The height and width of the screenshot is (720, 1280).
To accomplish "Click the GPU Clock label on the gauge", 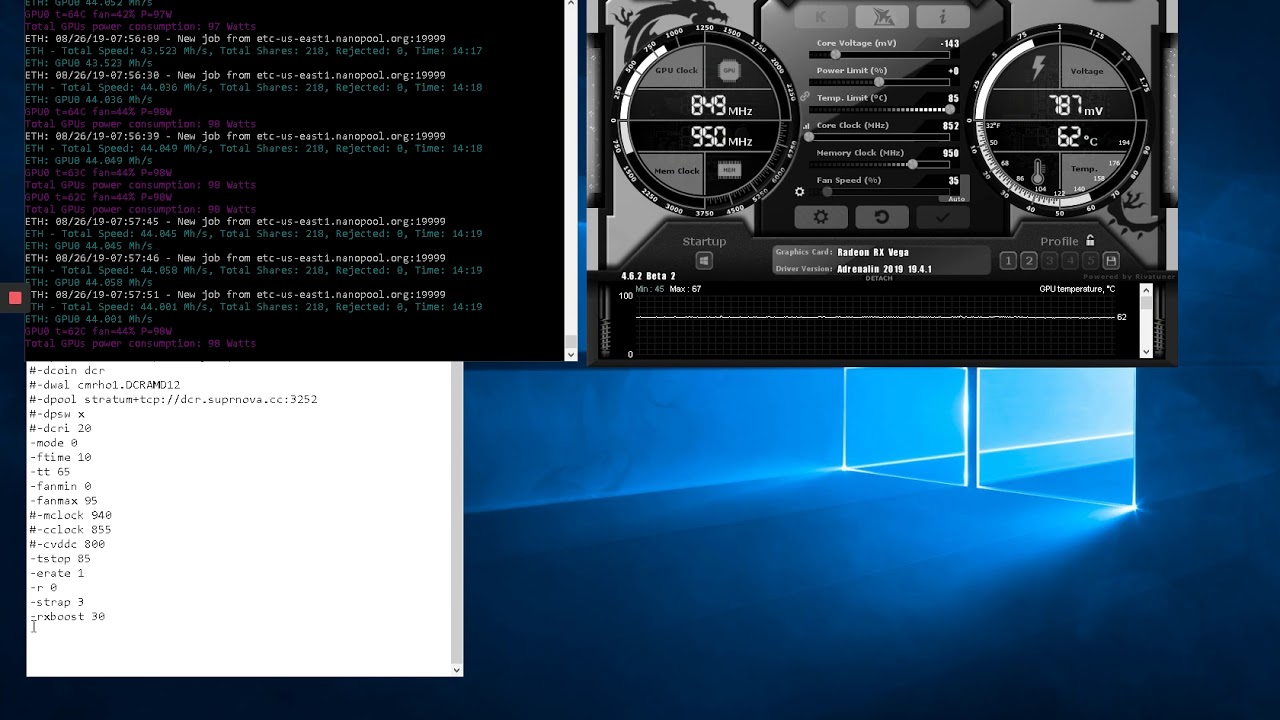I will click(676, 70).
